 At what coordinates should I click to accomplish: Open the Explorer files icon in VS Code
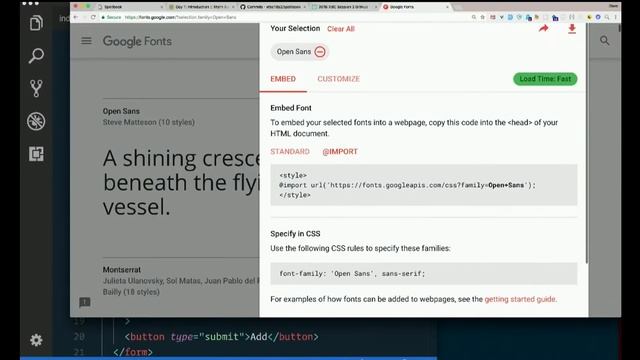coord(36,23)
